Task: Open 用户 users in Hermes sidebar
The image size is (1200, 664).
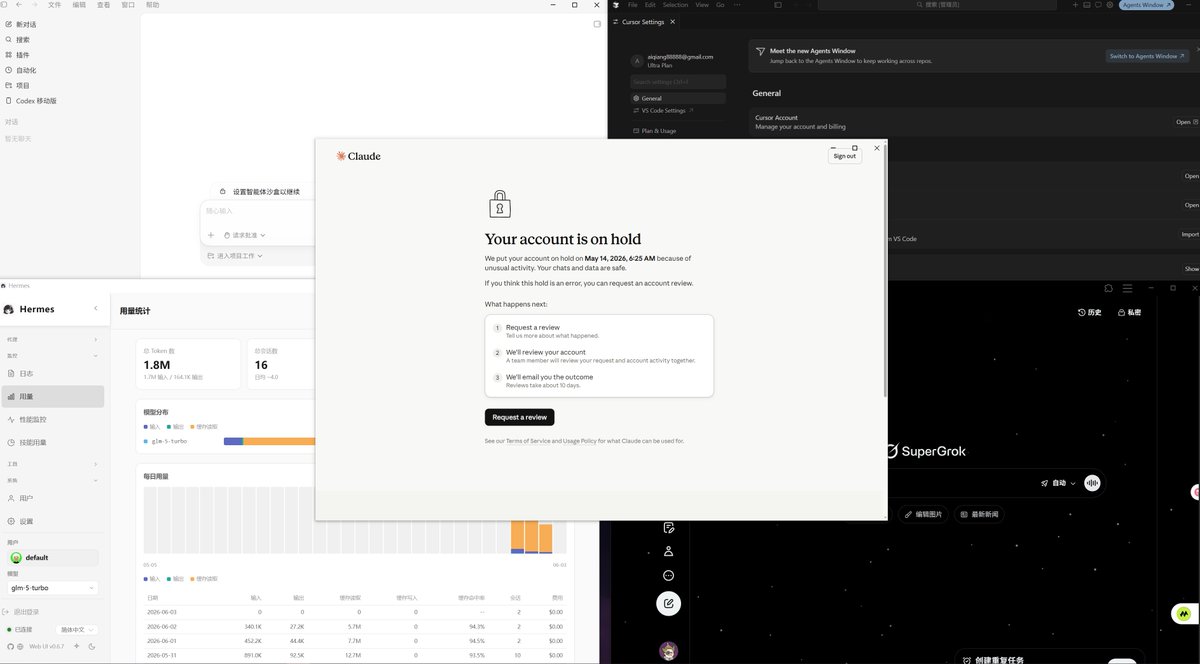Action: [x=52, y=498]
